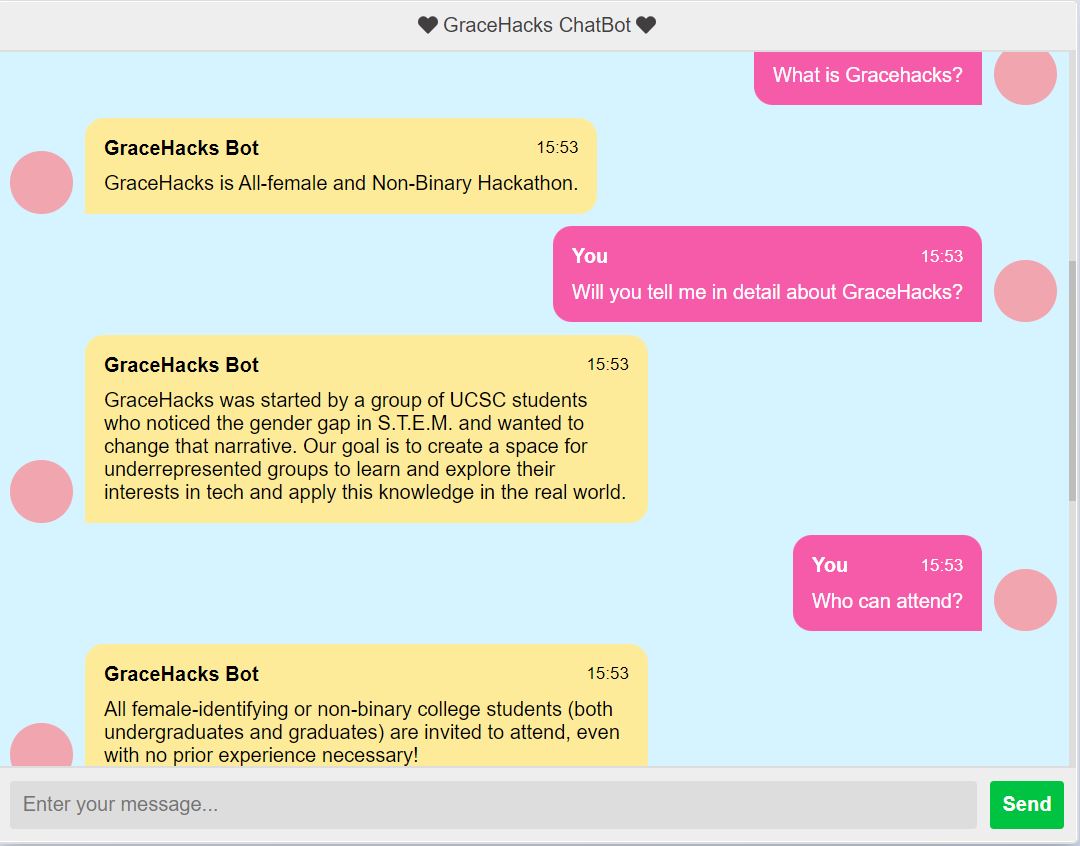
Task: Click the 'GraceHacks ChatBot' header title
Action: (x=537, y=25)
